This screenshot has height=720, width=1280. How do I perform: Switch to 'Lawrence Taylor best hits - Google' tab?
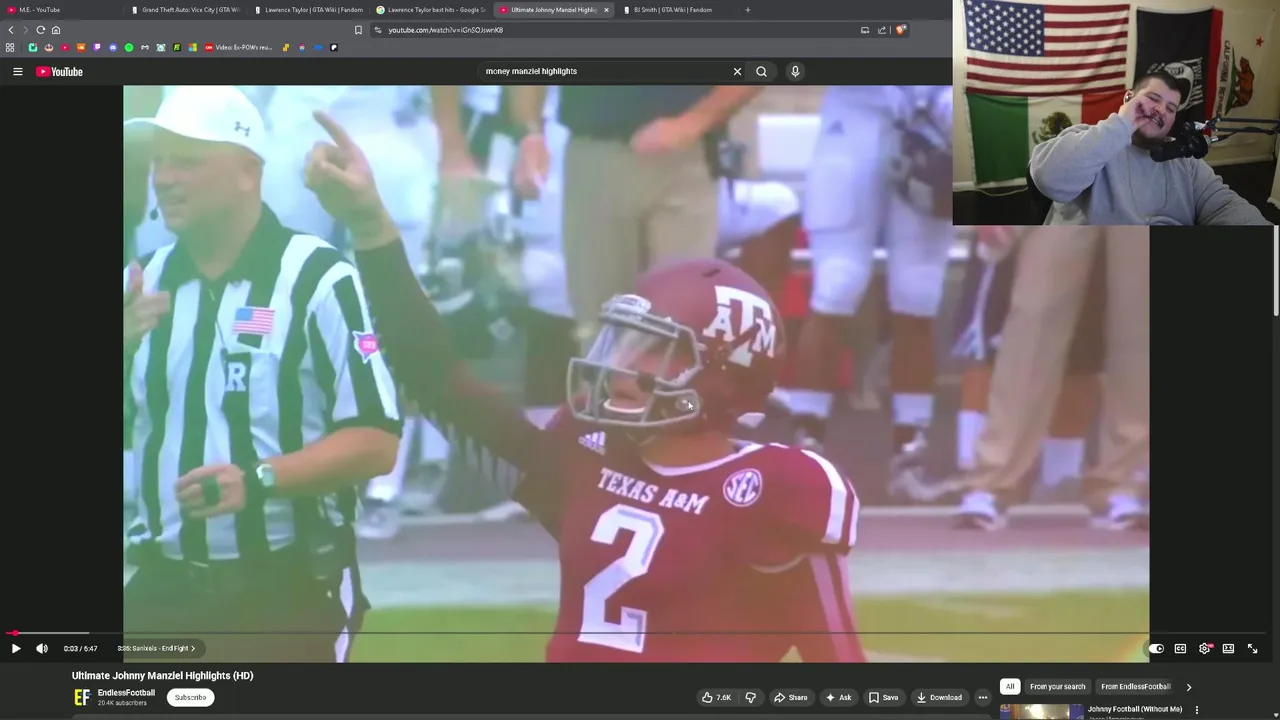pos(431,10)
